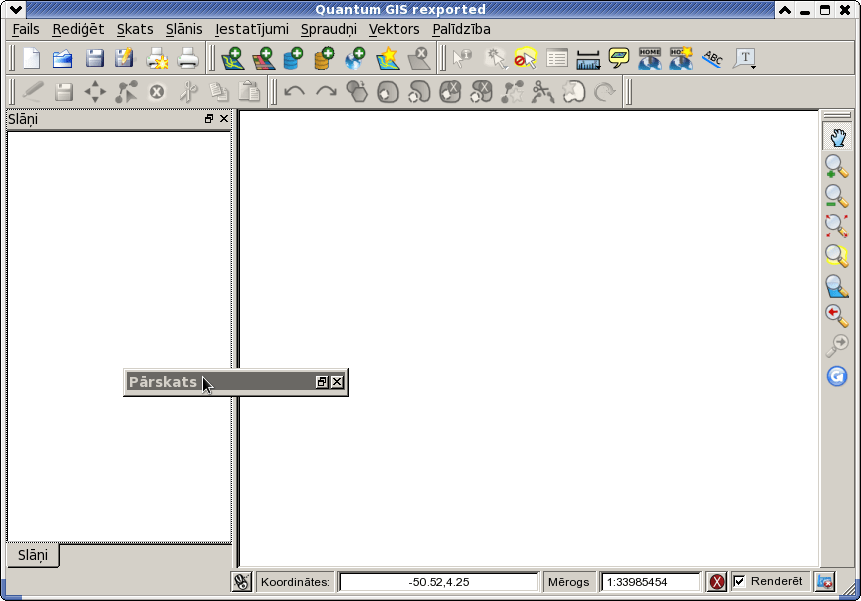Open new print composer icon with star
861x601 pixels.
[157, 59]
